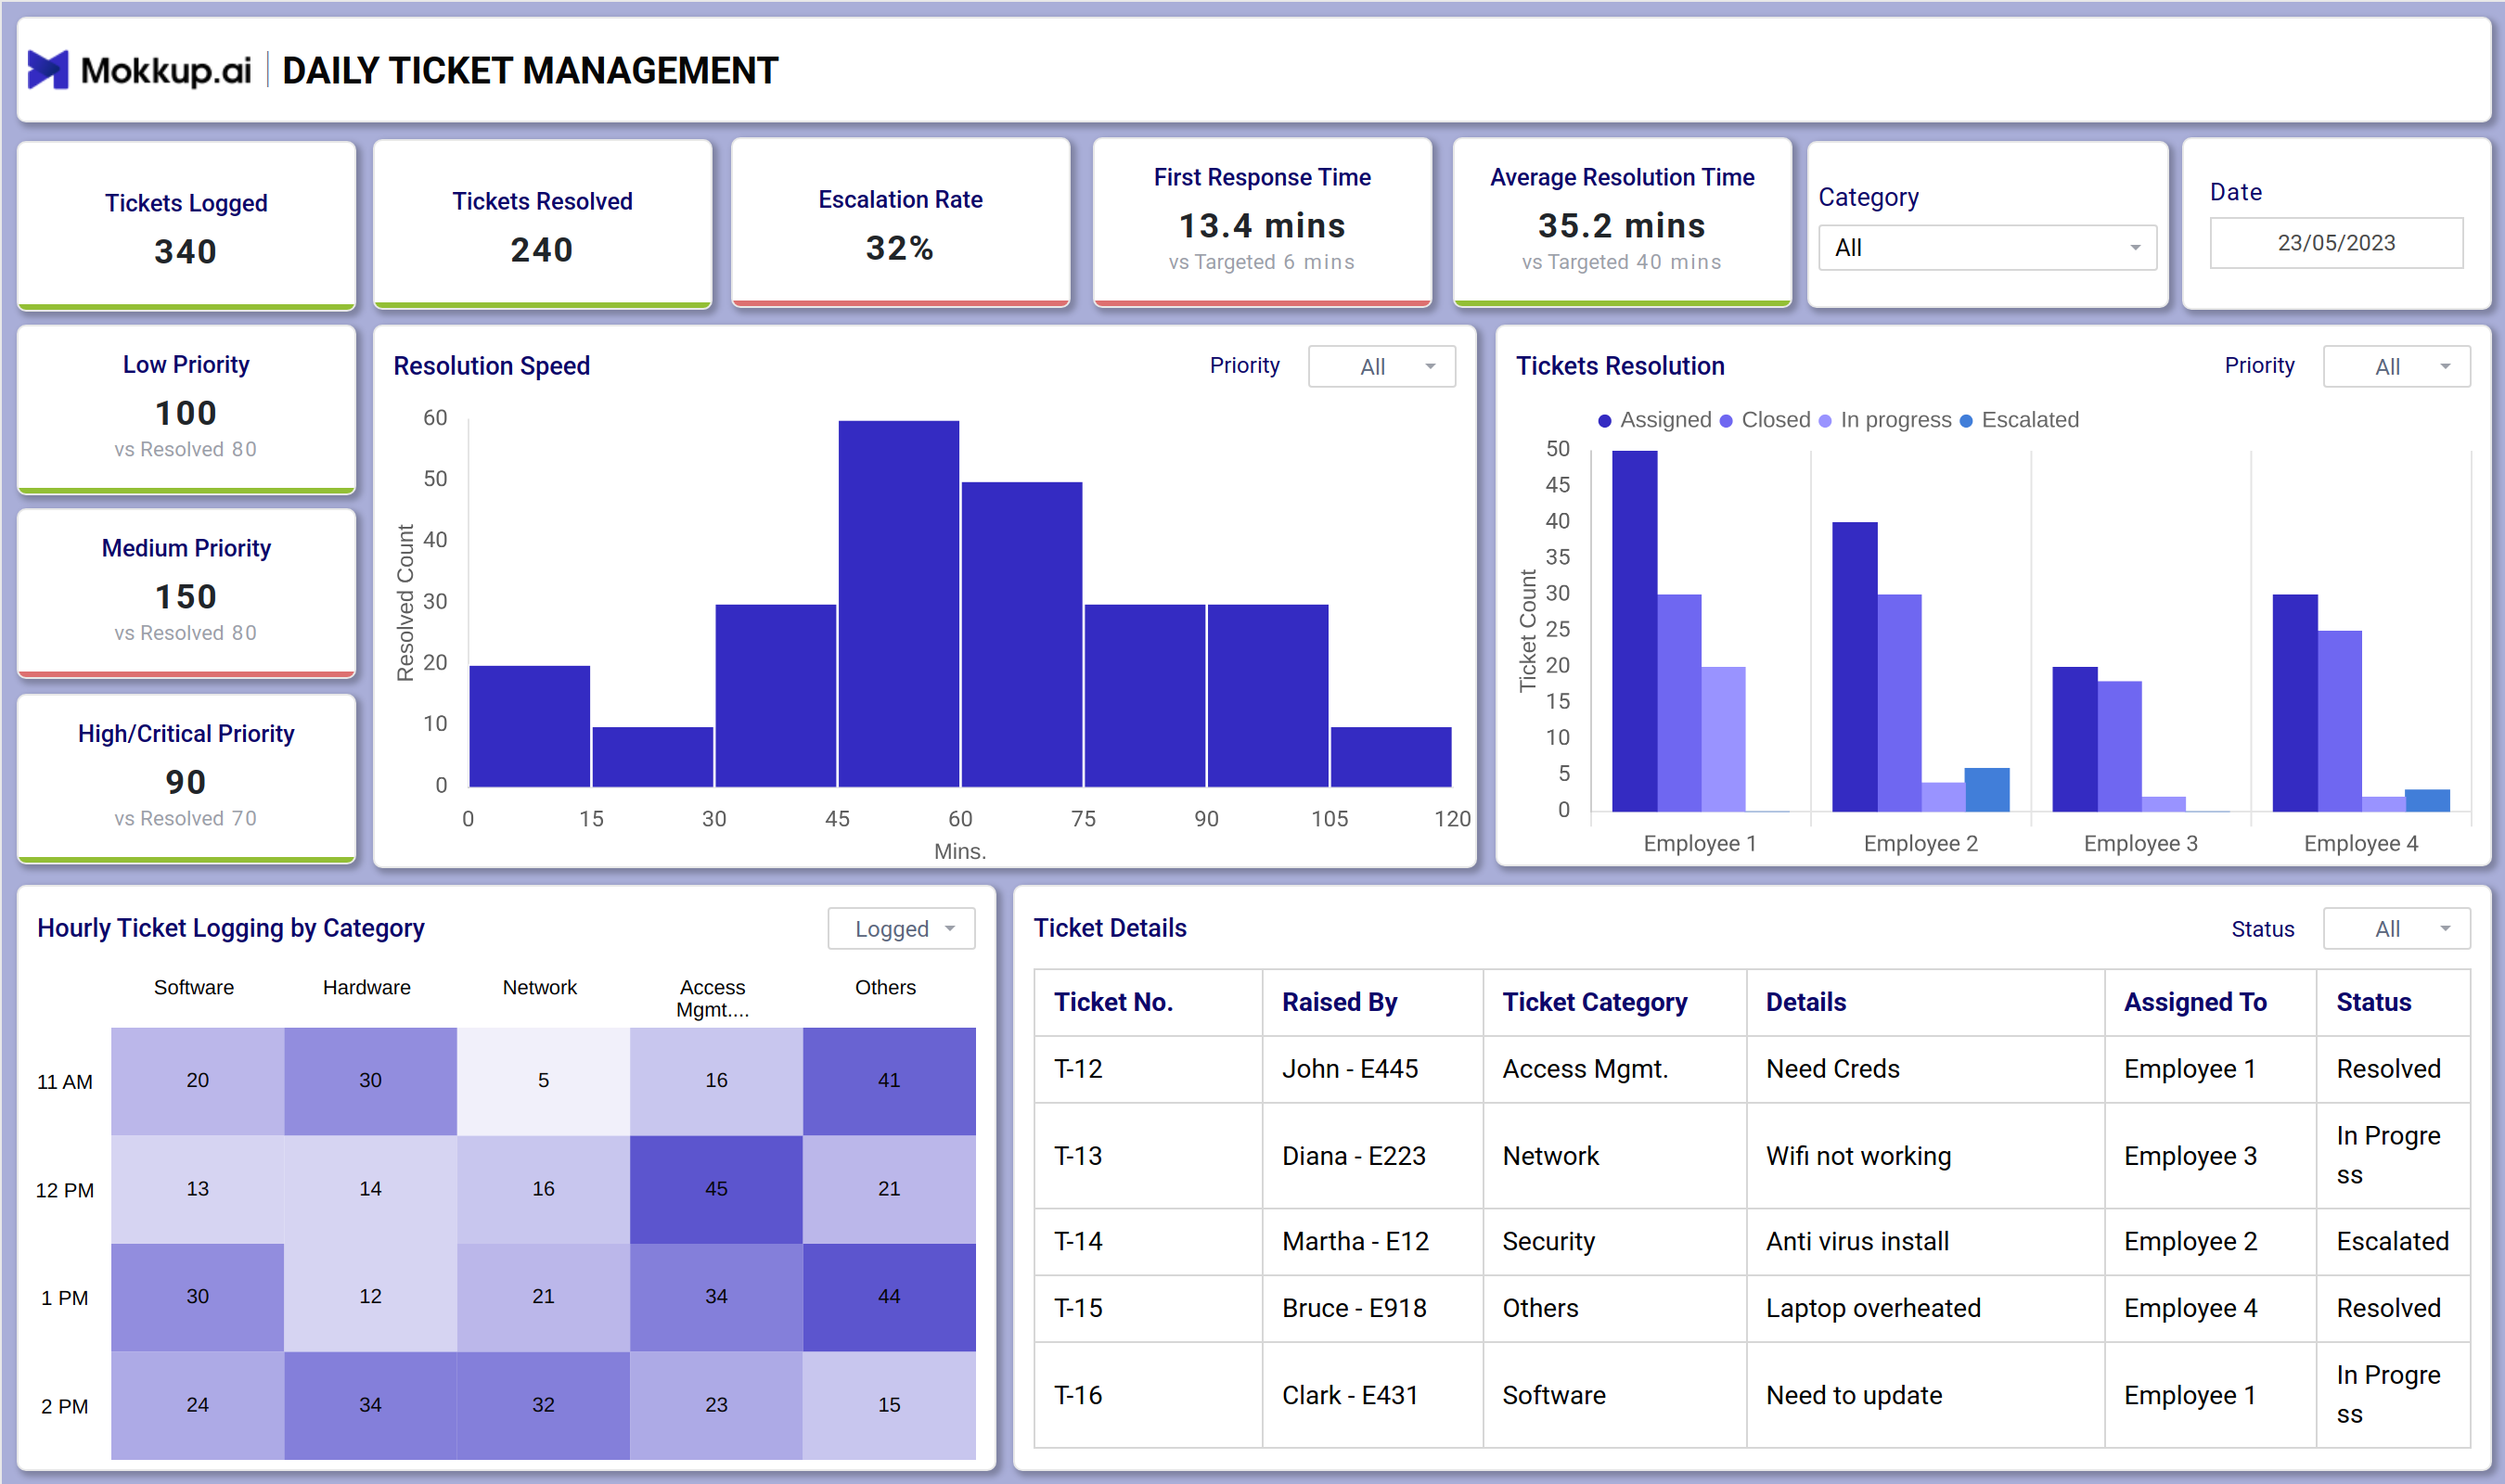Click the 12 PM row label
The height and width of the screenshot is (1484, 2505).
[65, 1191]
